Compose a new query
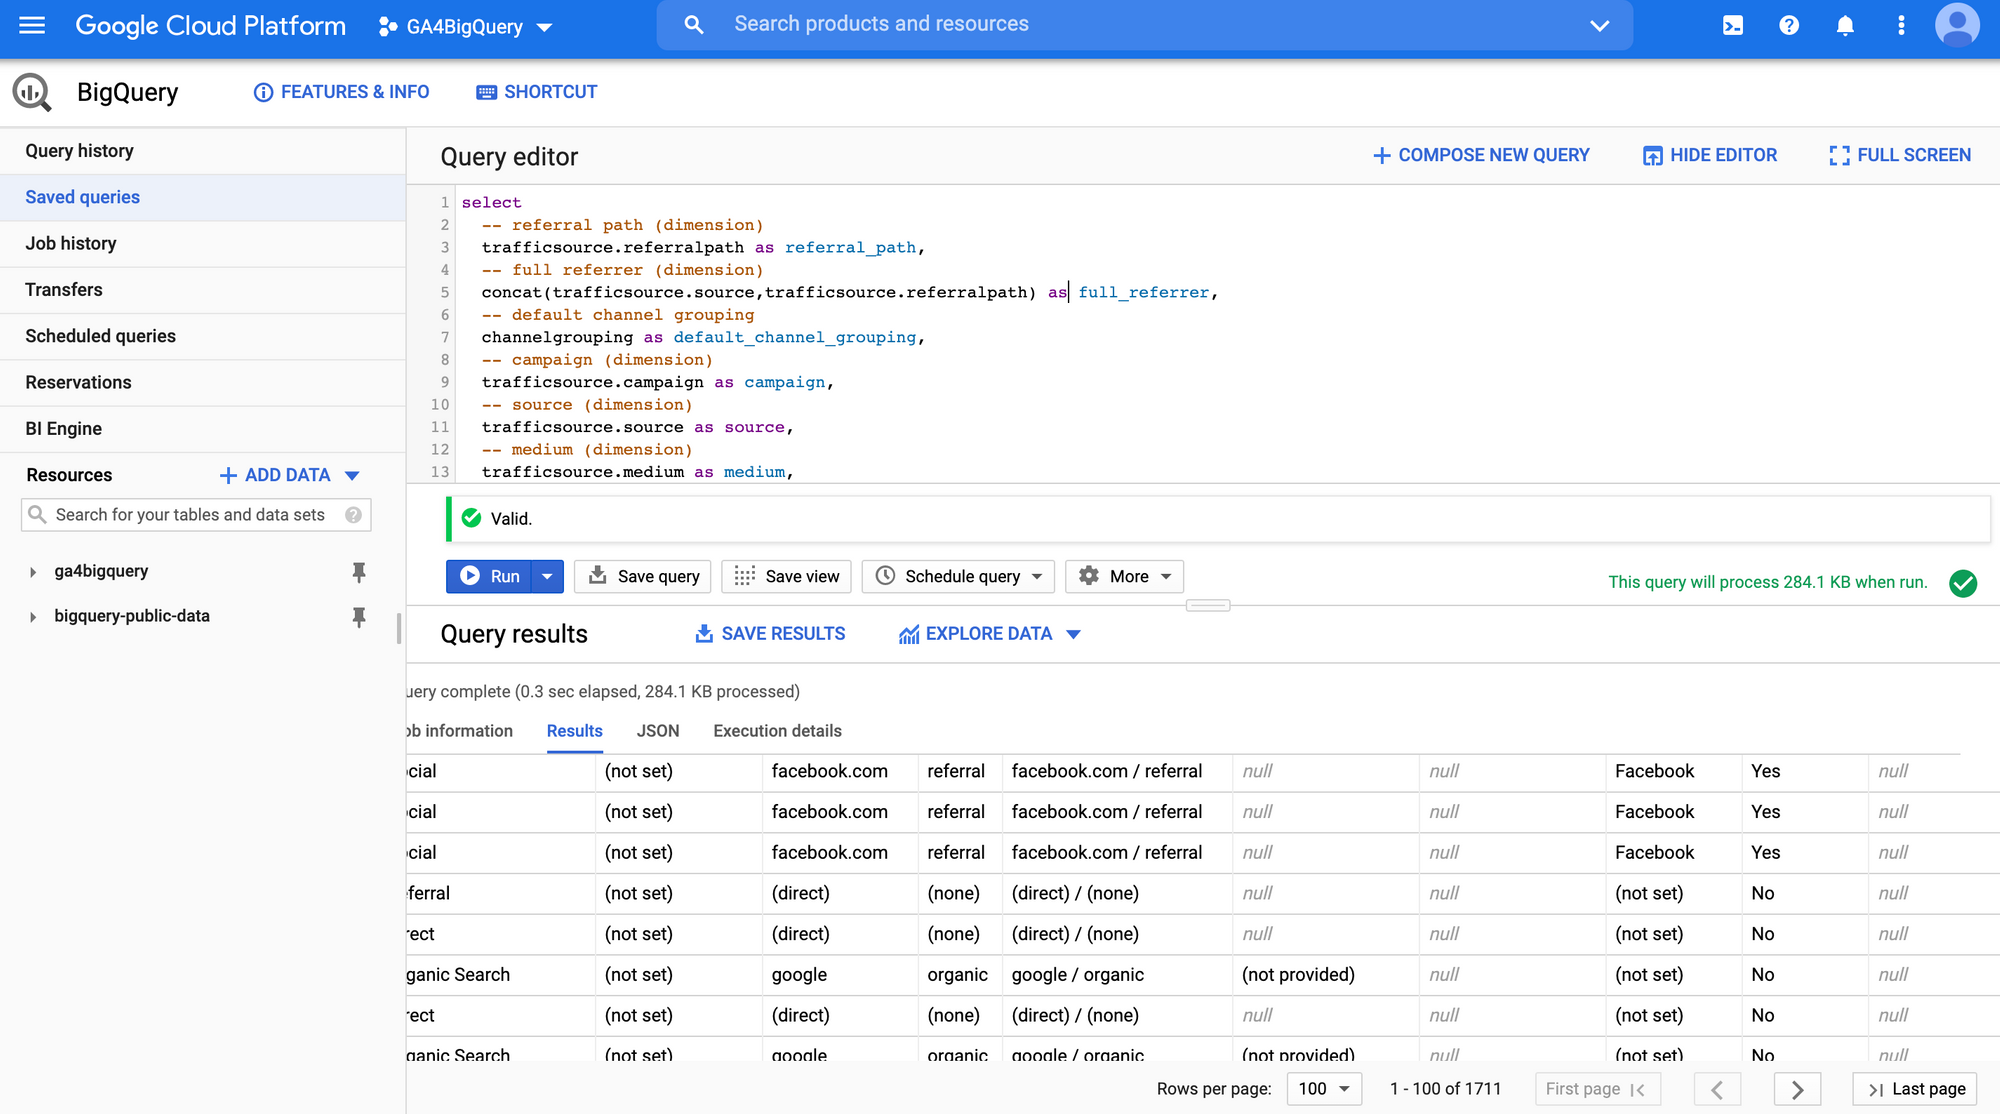The height and width of the screenshot is (1114, 2000). [x=1481, y=155]
